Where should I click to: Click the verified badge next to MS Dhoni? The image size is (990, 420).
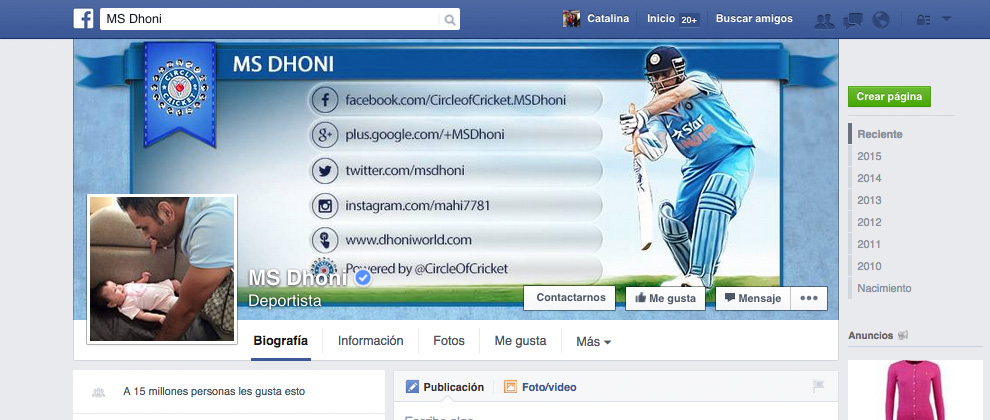(x=362, y=279)
